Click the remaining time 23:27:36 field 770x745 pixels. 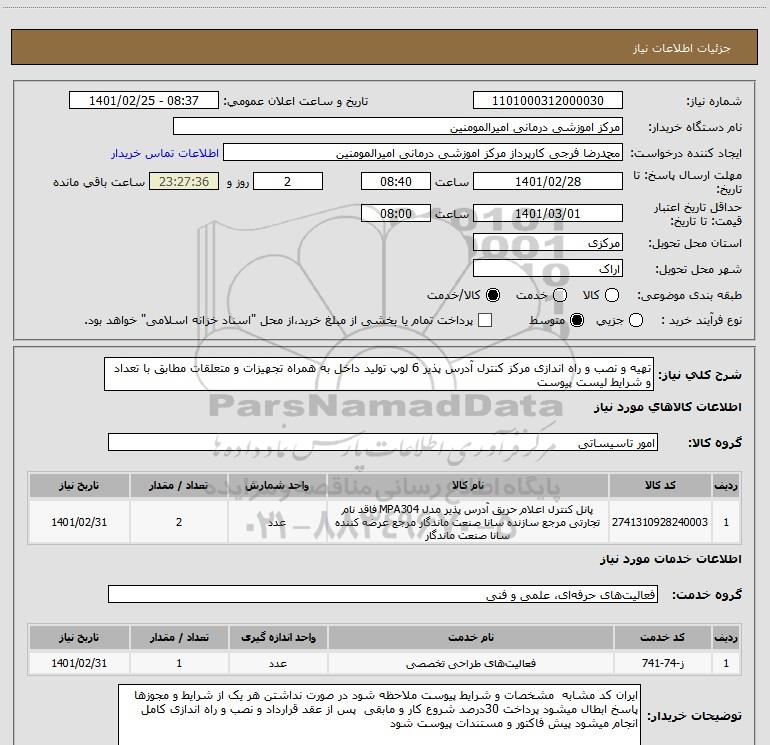pos(184,181)
